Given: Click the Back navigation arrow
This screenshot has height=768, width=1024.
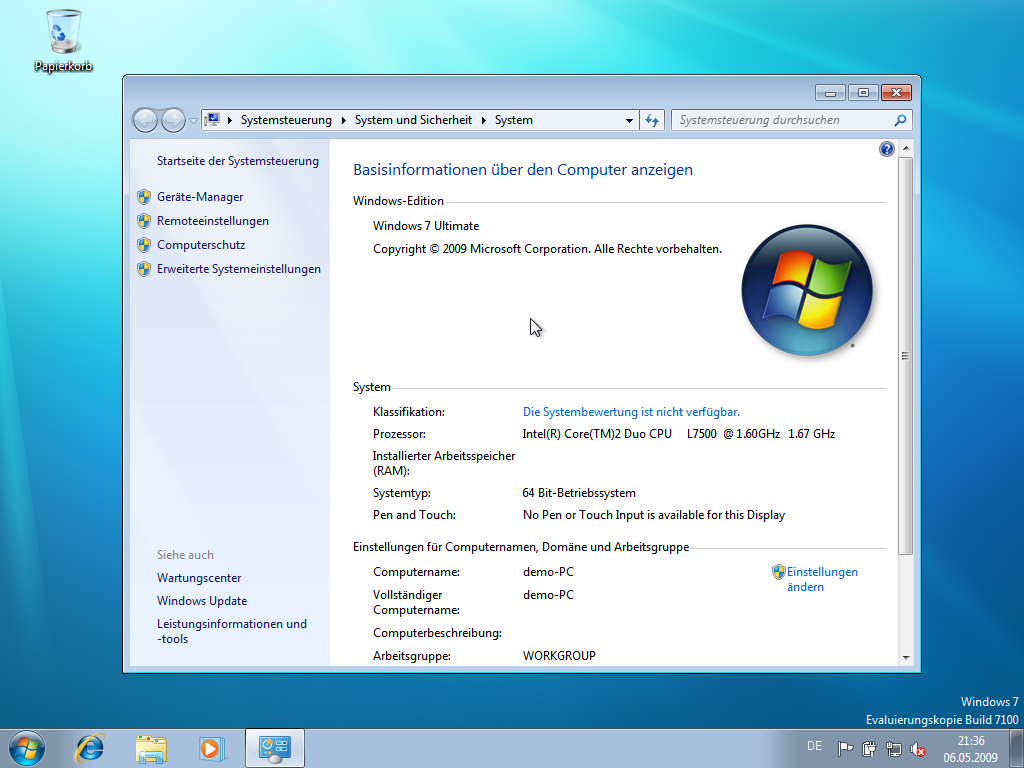Looking at the screenshot, I should coord(146,120).
